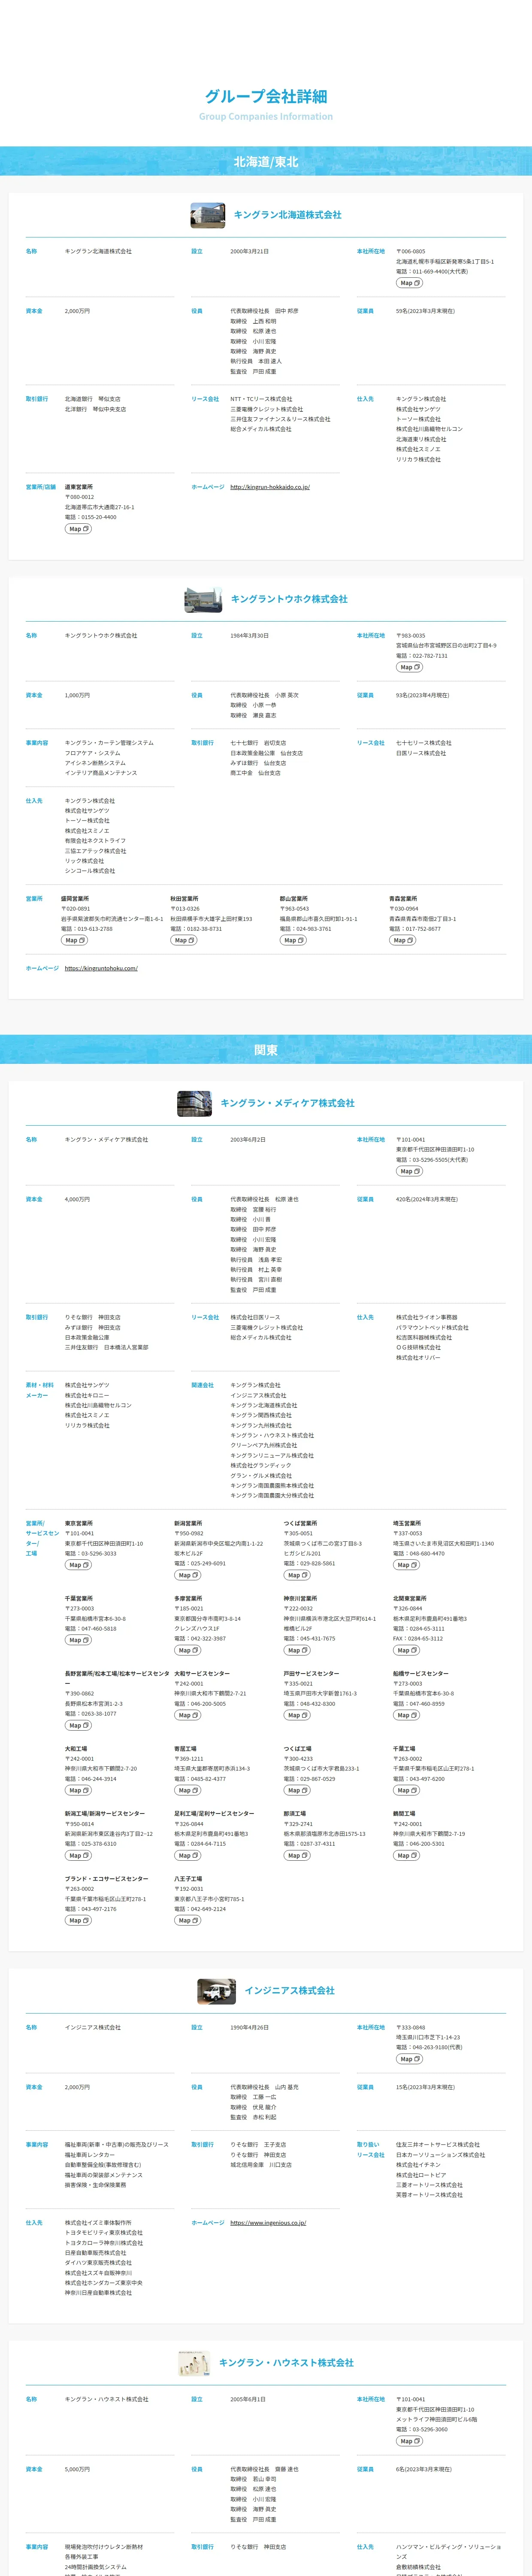Open Map for 大和サービスセンター

point(187,1715)
